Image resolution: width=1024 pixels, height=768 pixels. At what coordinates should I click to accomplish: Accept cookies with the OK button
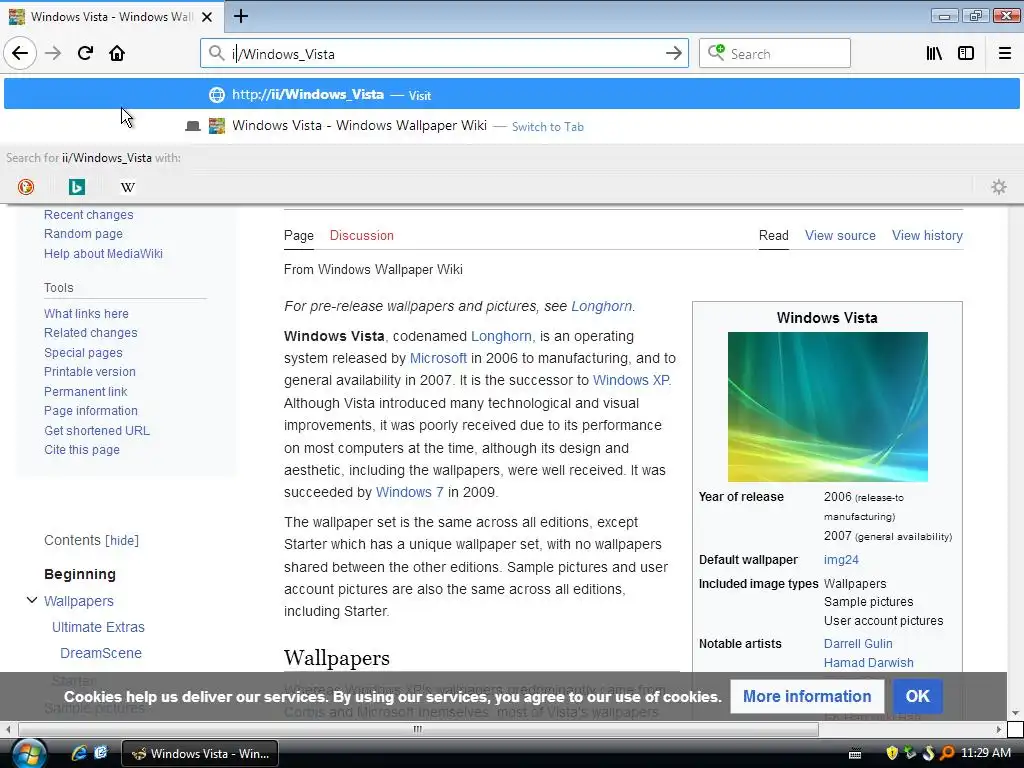point(918,696)
